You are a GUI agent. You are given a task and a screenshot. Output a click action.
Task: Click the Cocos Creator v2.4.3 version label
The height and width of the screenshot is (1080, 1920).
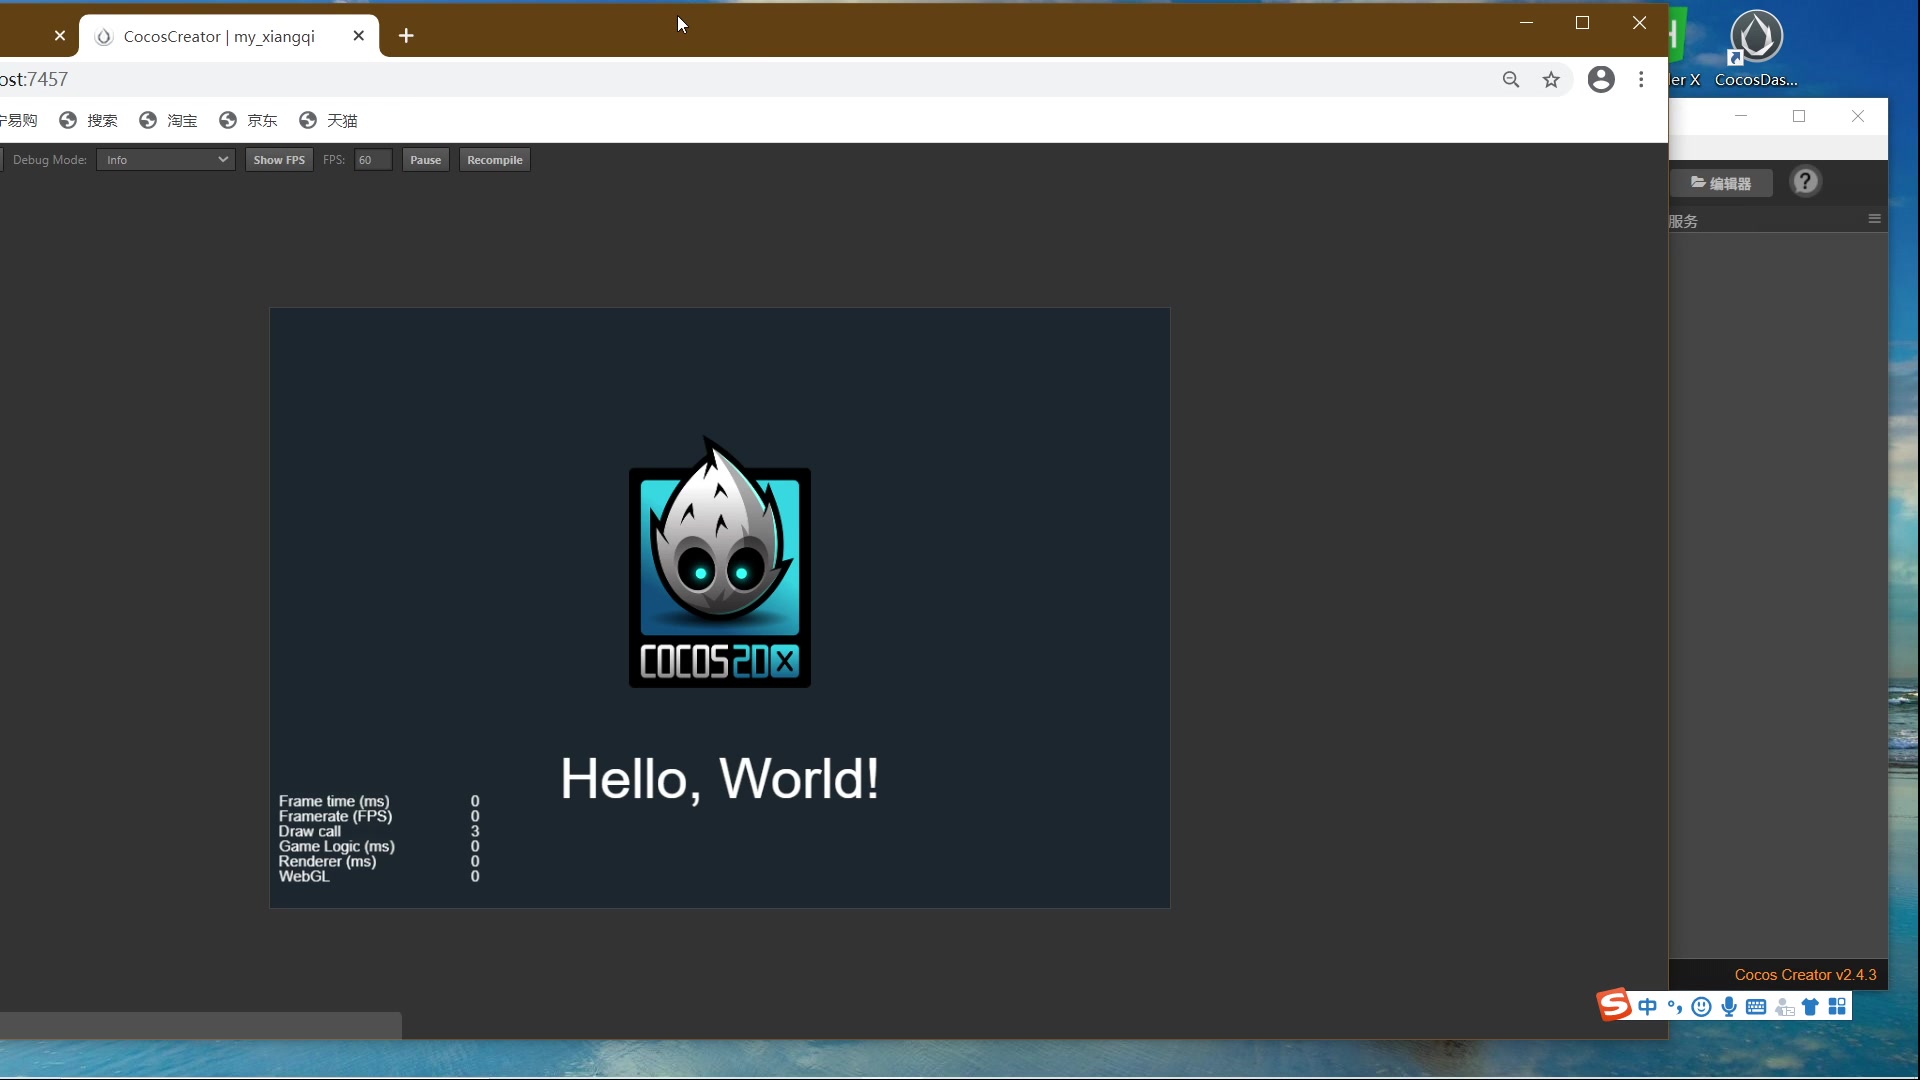(x=1805, y=975)
